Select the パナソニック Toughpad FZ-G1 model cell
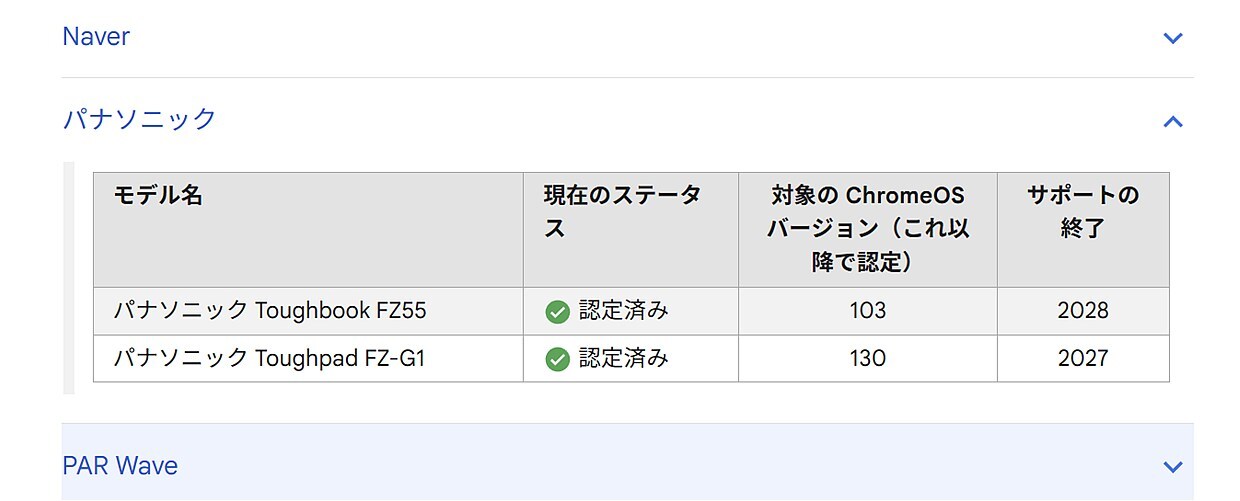 point(269,358)
